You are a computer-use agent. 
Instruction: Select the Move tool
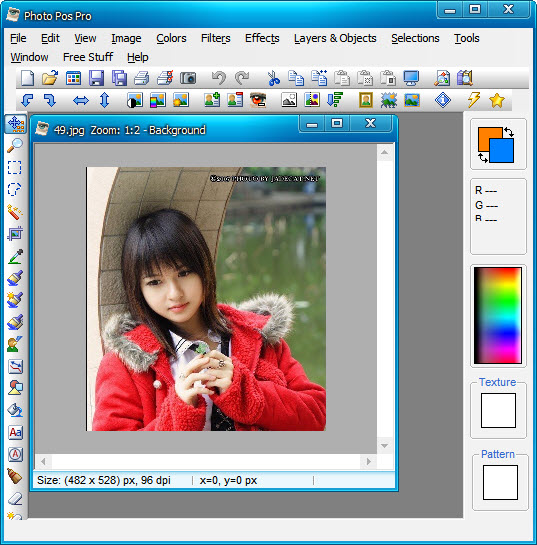(16, 124)
